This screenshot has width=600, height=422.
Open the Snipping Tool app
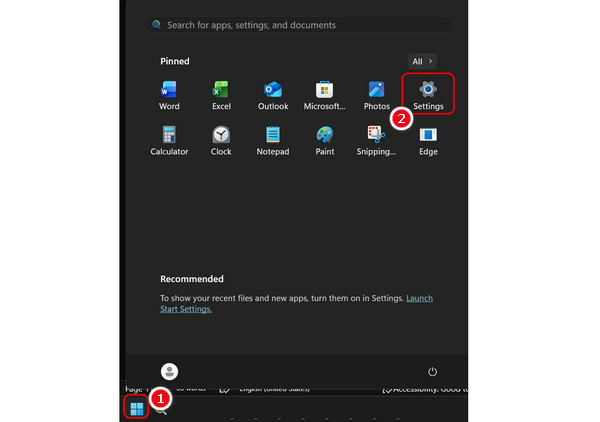[376, 140]
